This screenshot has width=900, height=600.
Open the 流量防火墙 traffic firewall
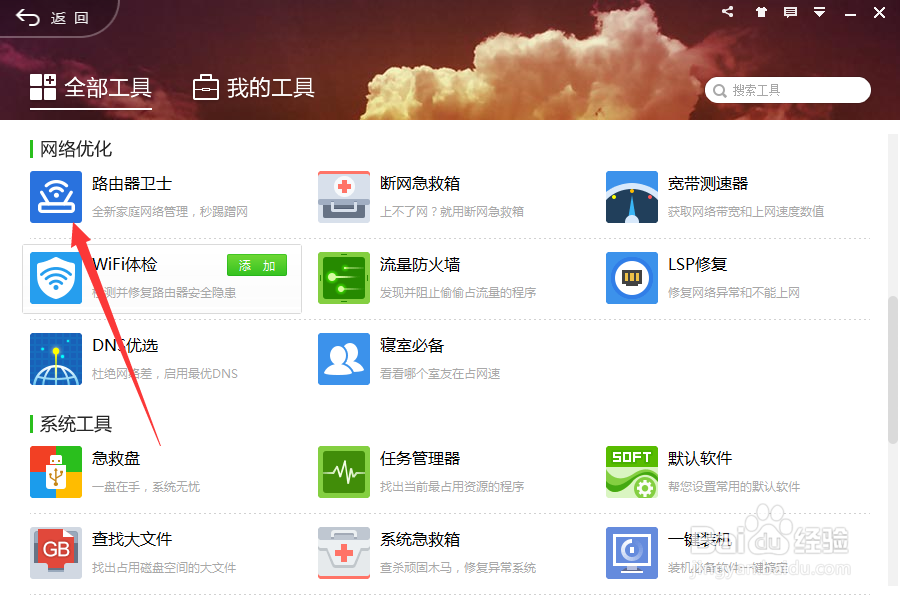(x=344, y=278)
